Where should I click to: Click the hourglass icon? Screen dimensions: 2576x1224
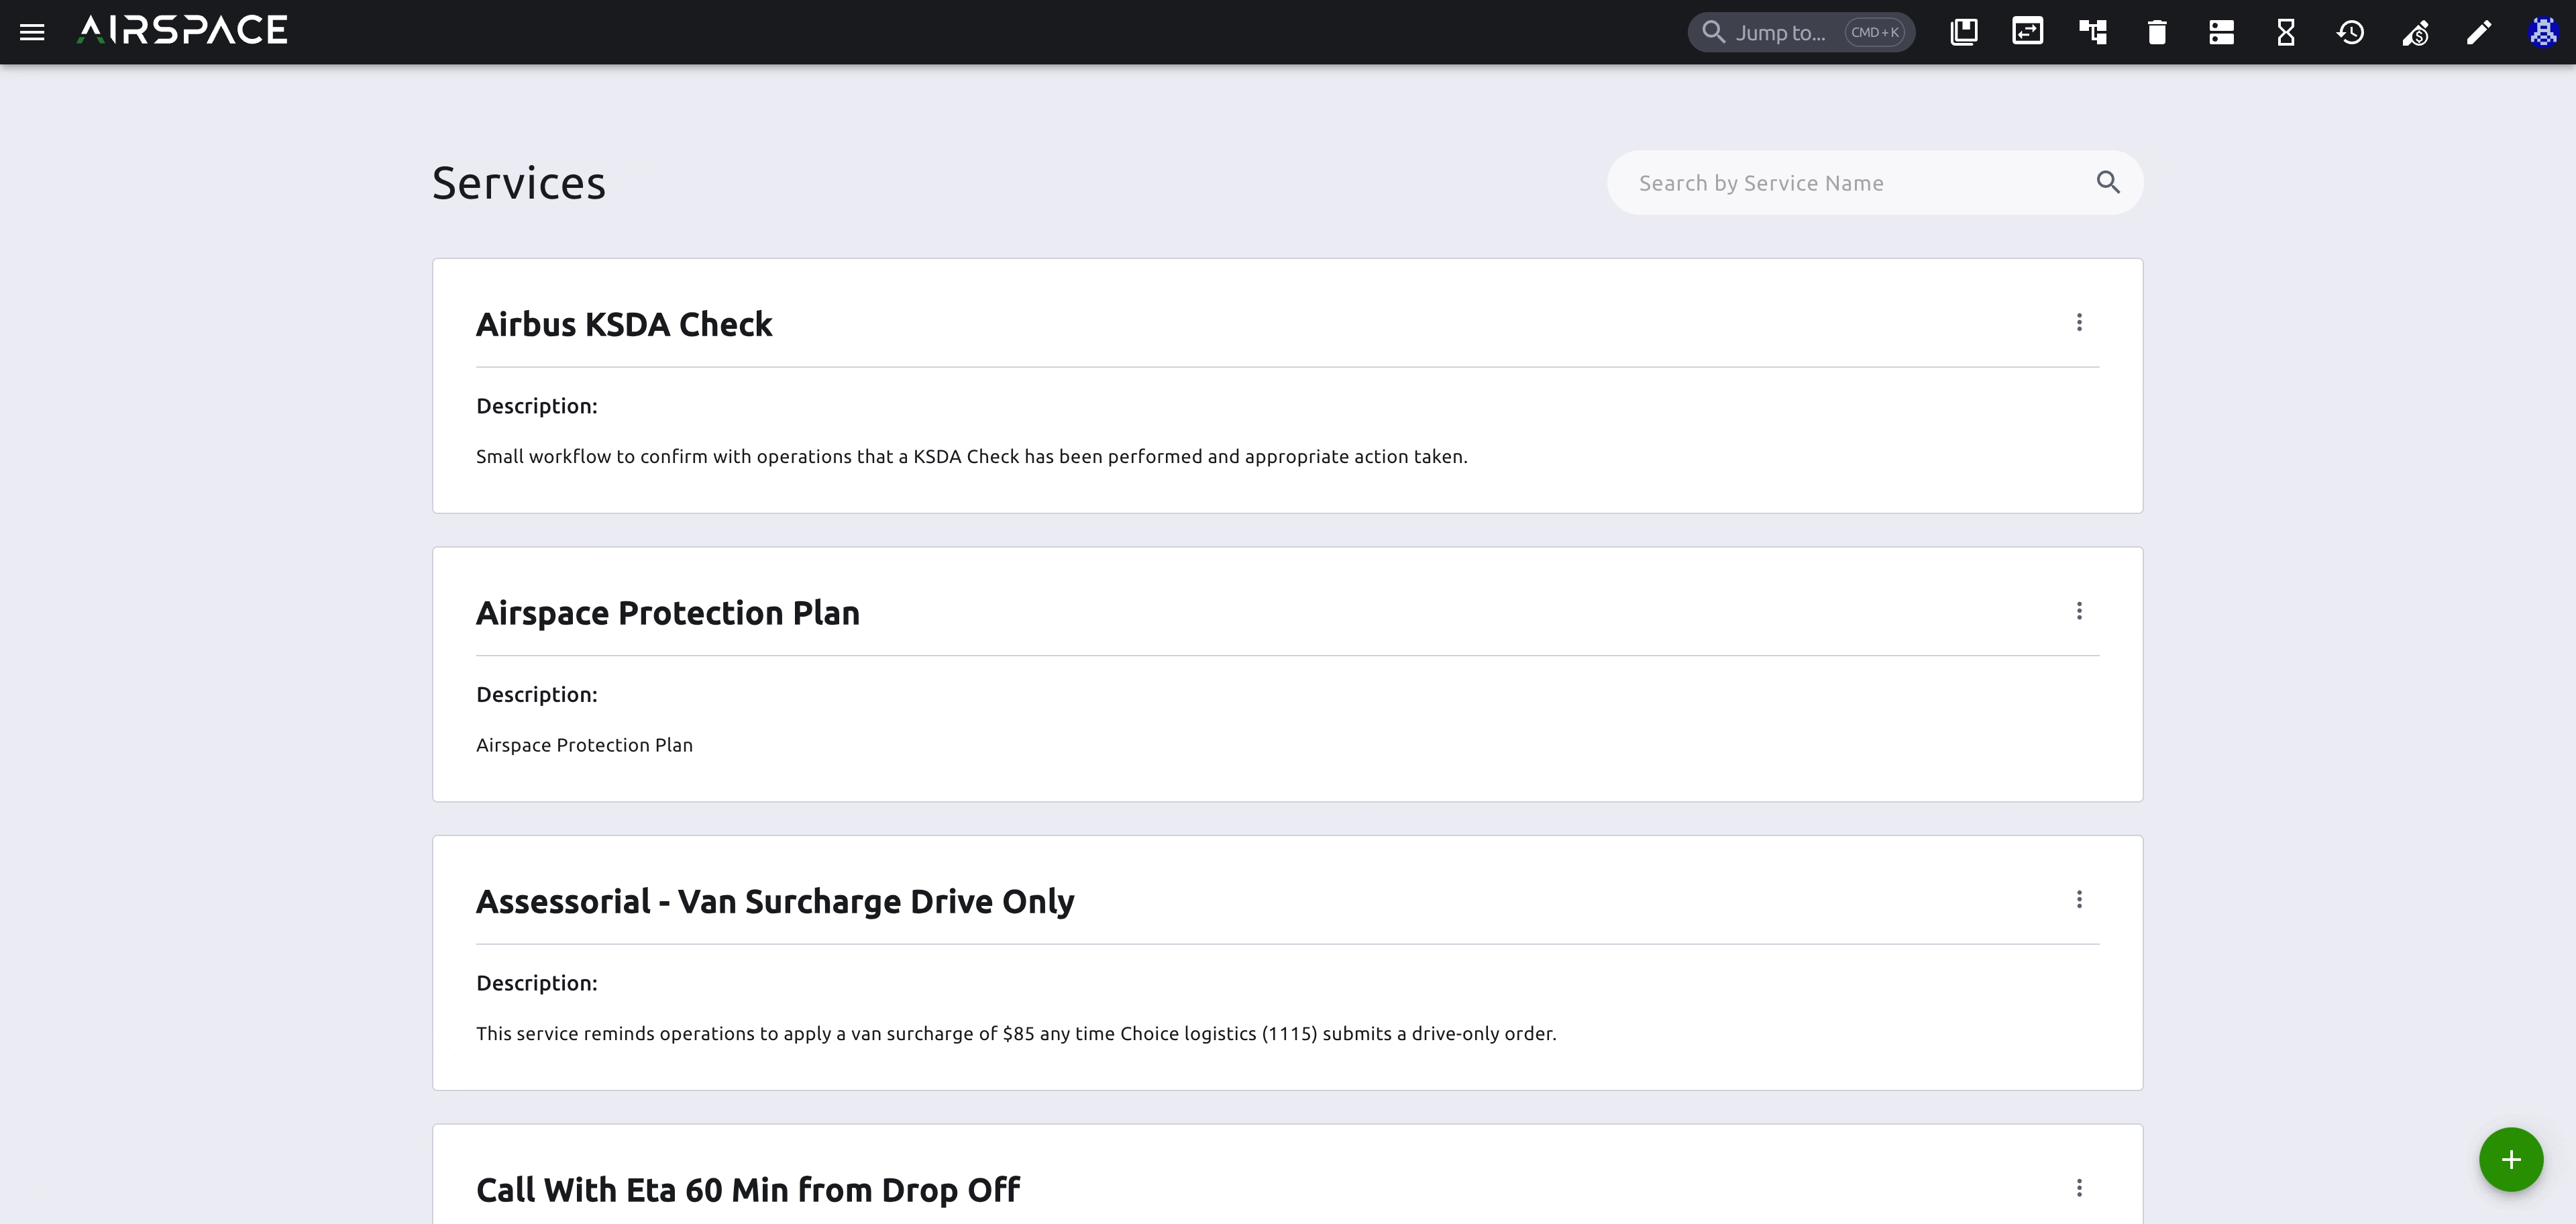[x=2286, y=32]
